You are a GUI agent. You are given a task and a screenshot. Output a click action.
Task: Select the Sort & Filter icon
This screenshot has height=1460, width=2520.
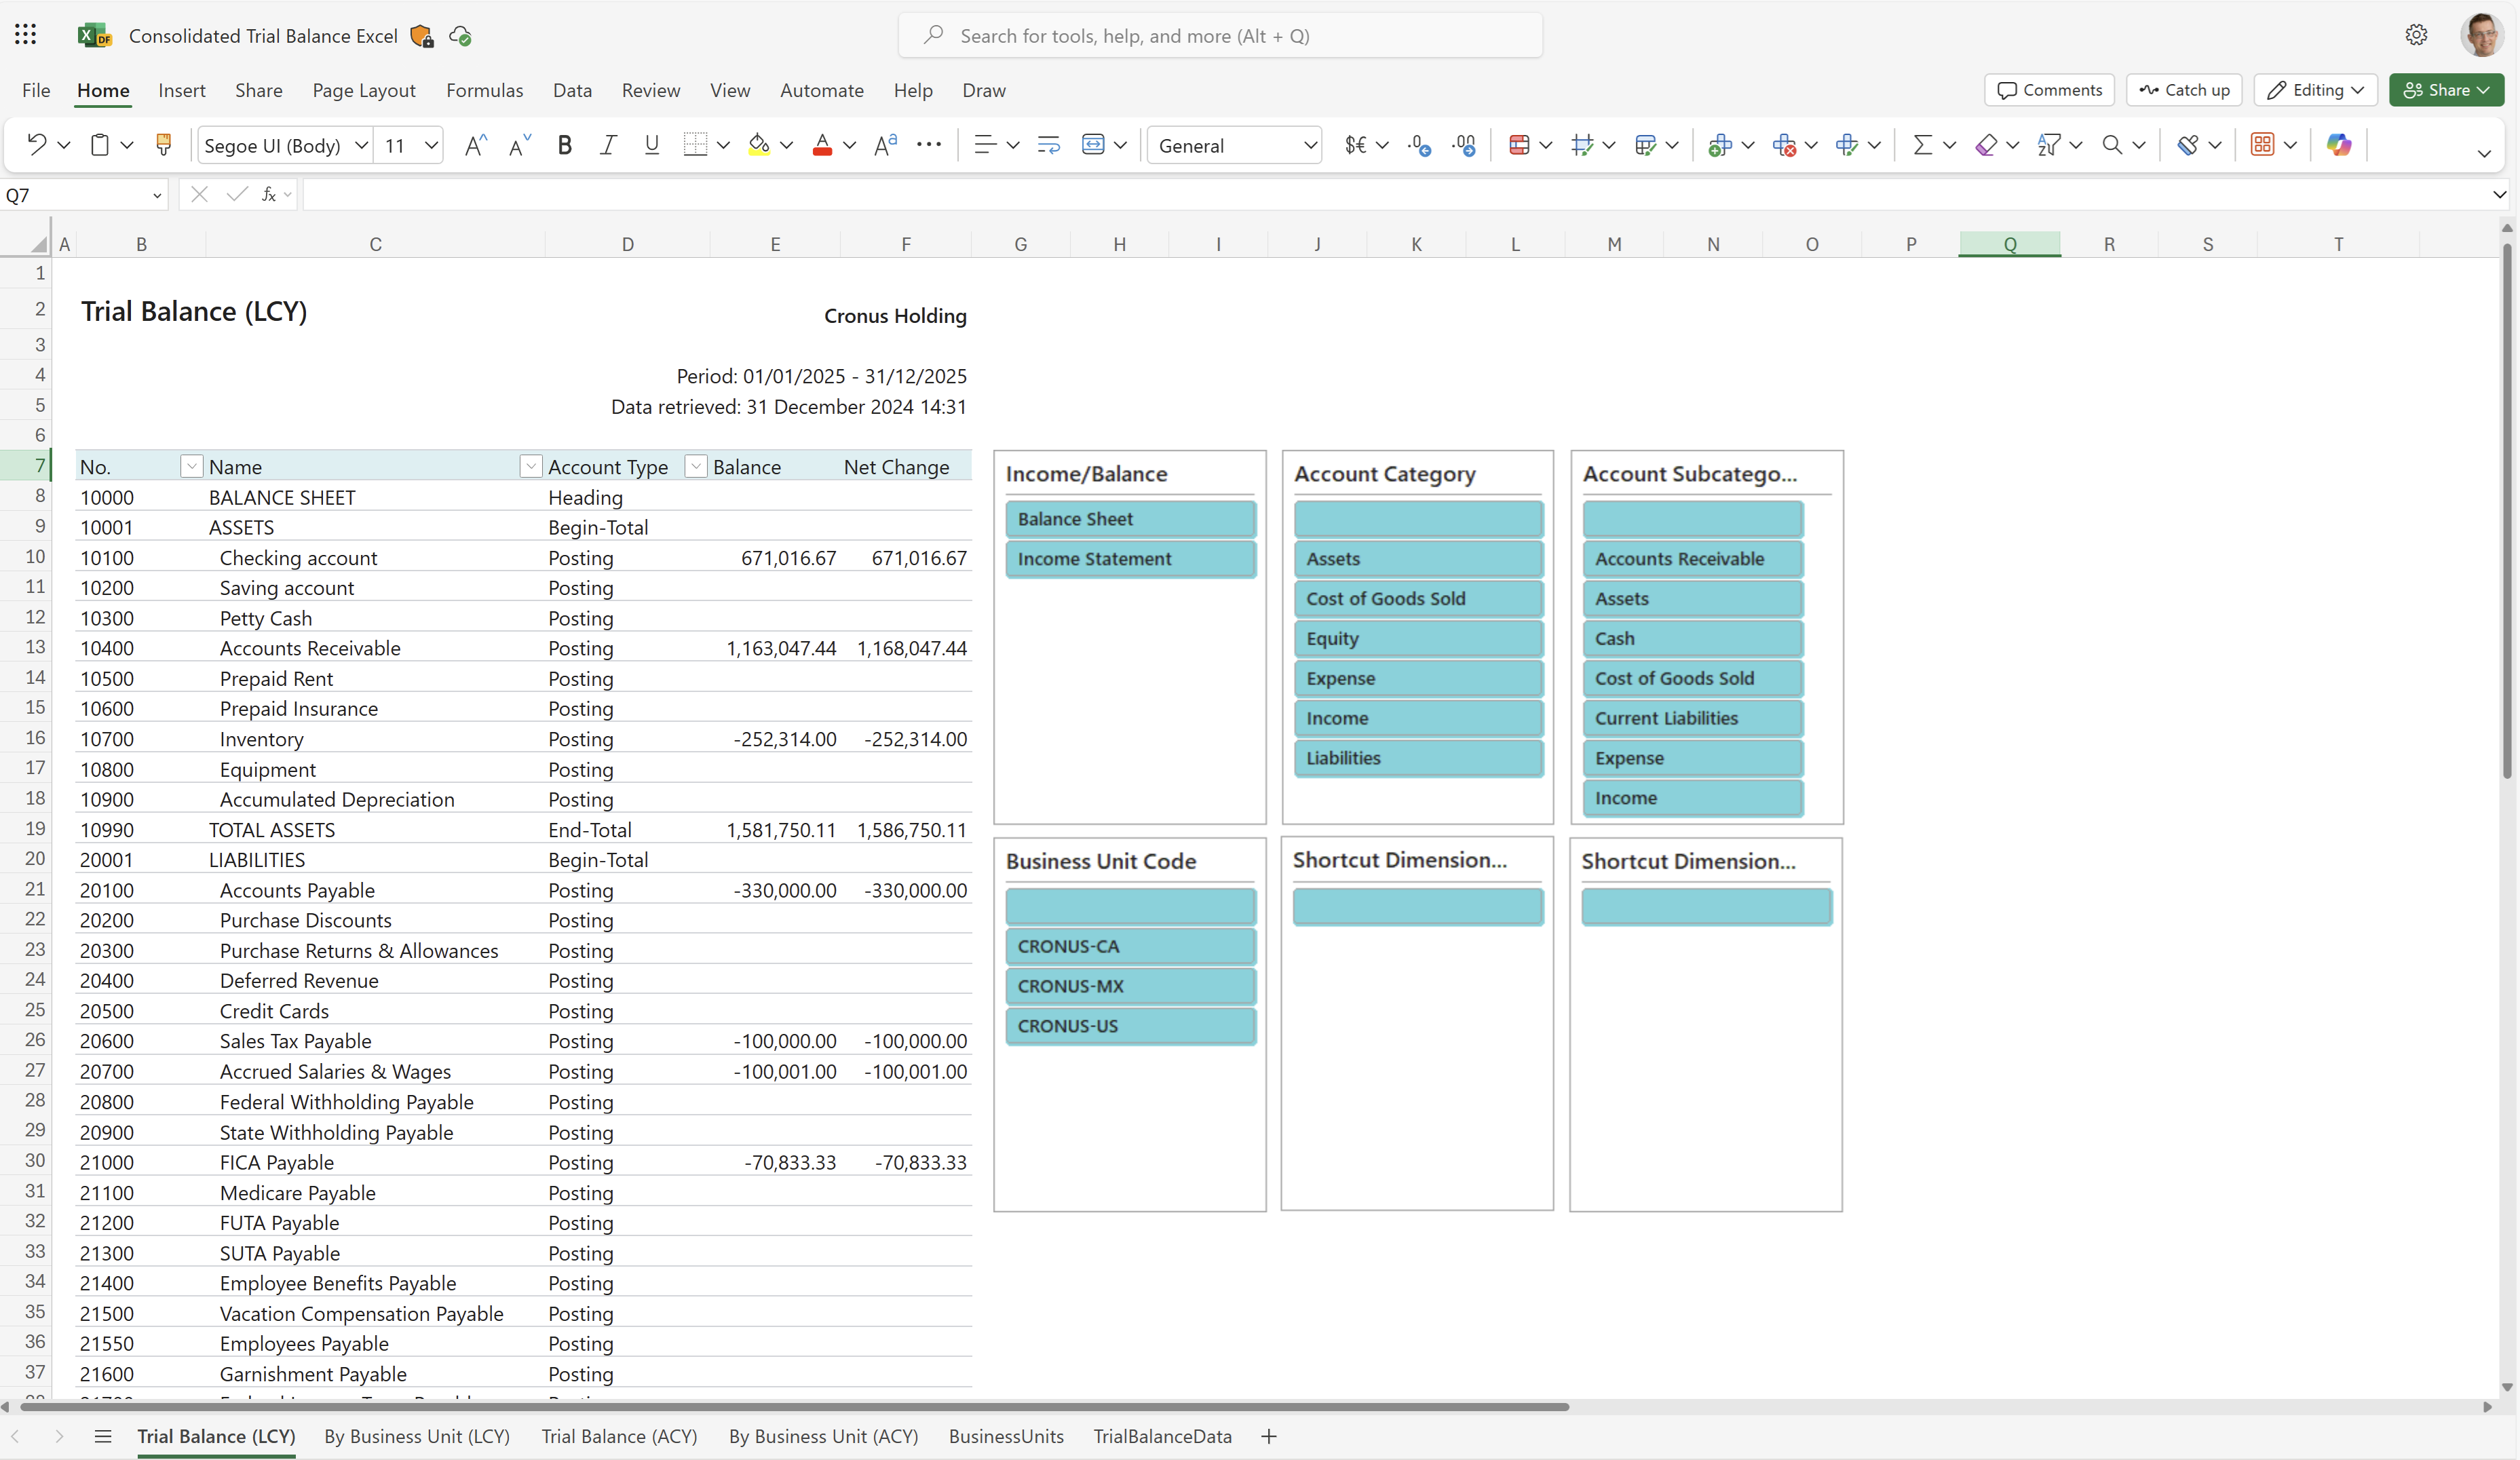(x=2050, y=145)
